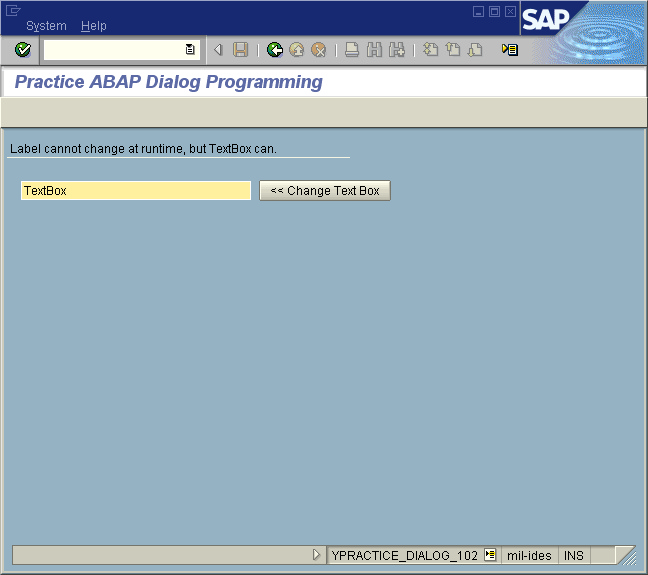This screenshot has width=648, height=575.
Task: Open the System menu
Action: (46, 26)
